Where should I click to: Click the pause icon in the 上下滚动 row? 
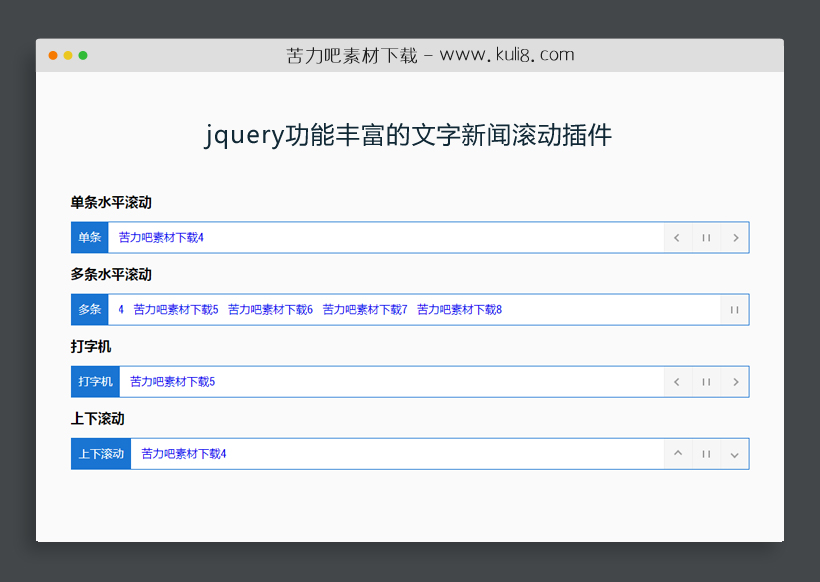[x=706, y=453]
